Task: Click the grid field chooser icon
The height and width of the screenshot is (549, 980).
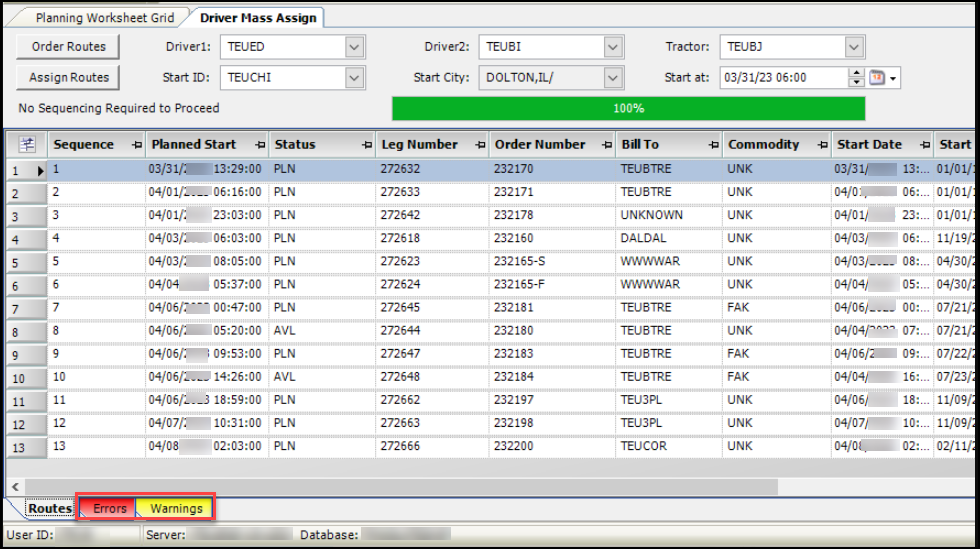Action: click(x=27, y=144)
